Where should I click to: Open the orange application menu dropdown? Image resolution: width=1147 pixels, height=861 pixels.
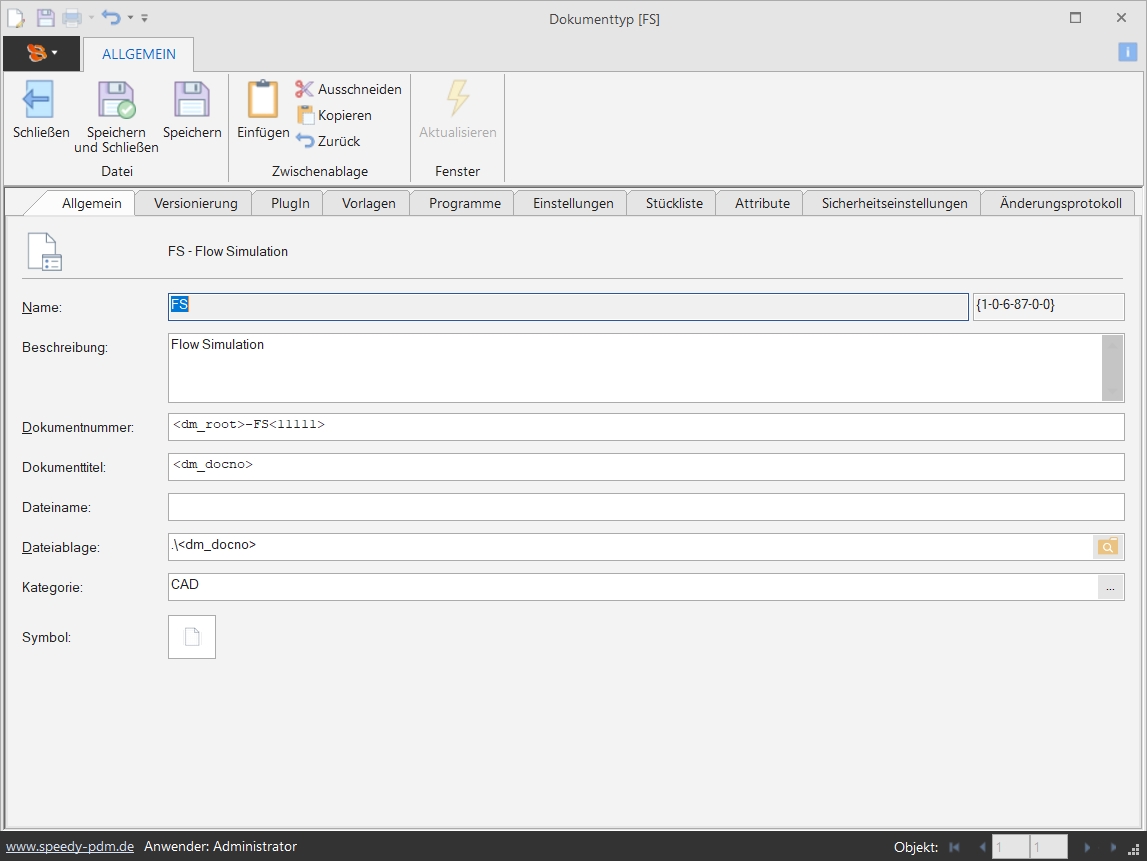[41, 53]
